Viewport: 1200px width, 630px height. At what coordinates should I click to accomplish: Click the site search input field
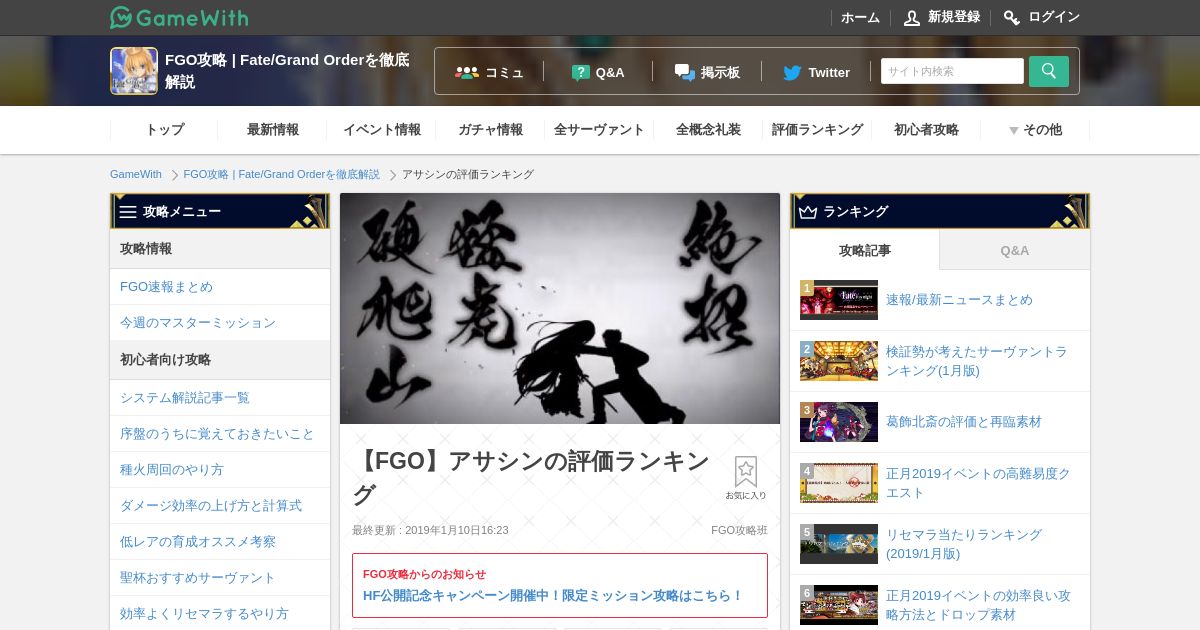click(x=952, y=71)
